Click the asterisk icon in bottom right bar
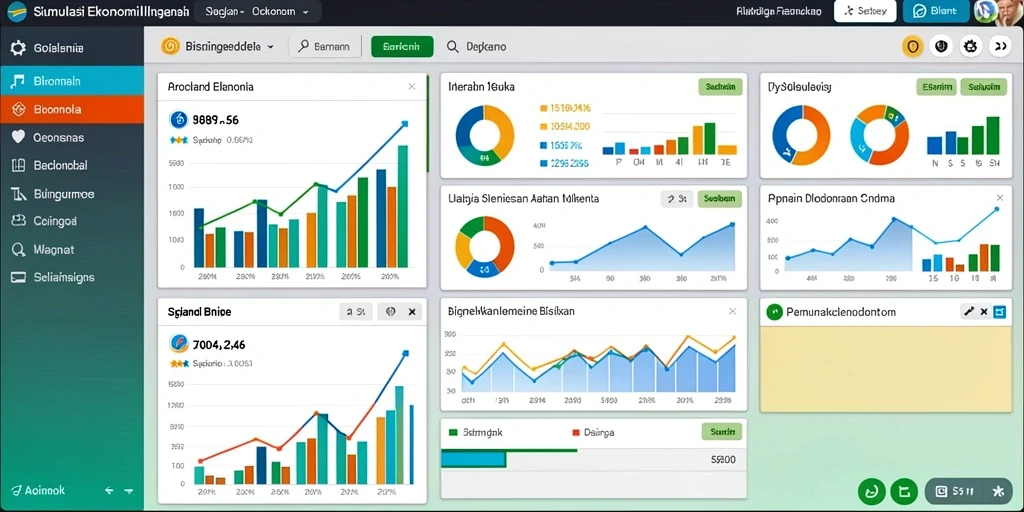The height and width of the screenshot is (512, 1024). (x=997, y=491)
